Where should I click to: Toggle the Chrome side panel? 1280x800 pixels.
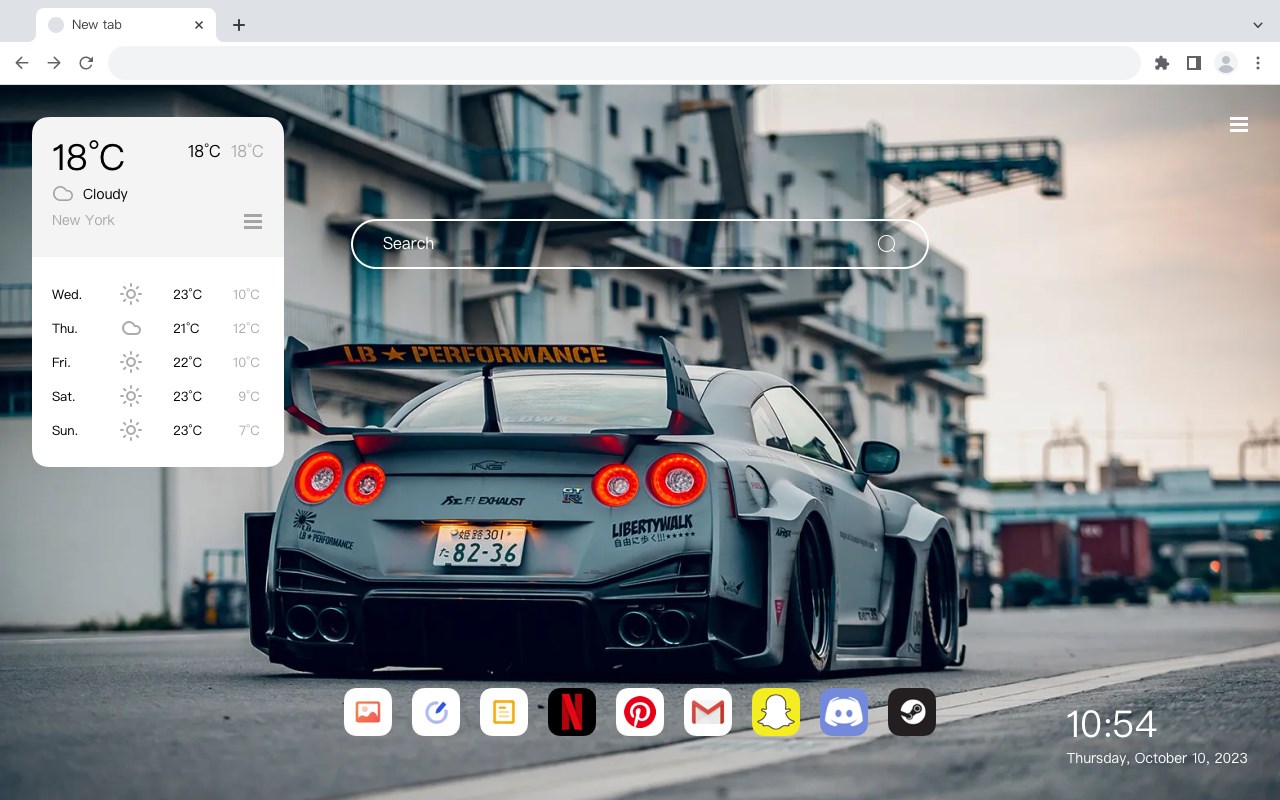[1193, 63]
